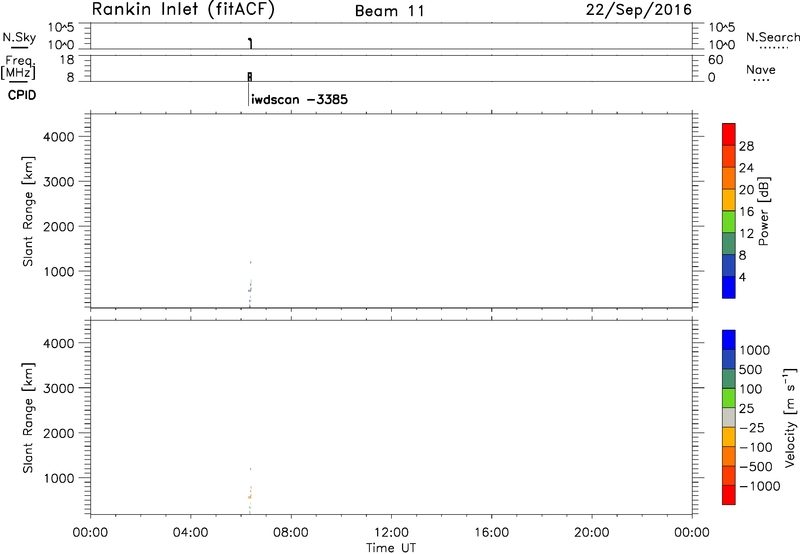Click the 28 tick on the Power colorbar
This screenshot has width=800, height=554.
746,146
